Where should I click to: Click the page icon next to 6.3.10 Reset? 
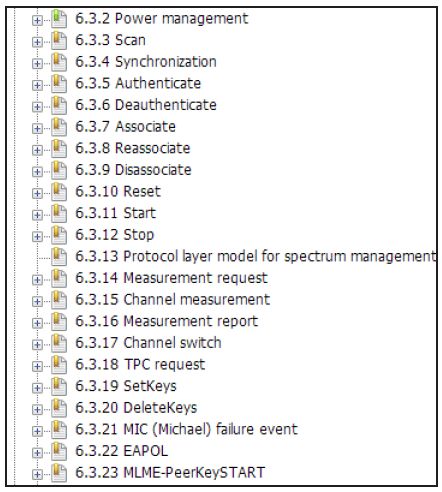pyautogui.click(x=59, y=192)
